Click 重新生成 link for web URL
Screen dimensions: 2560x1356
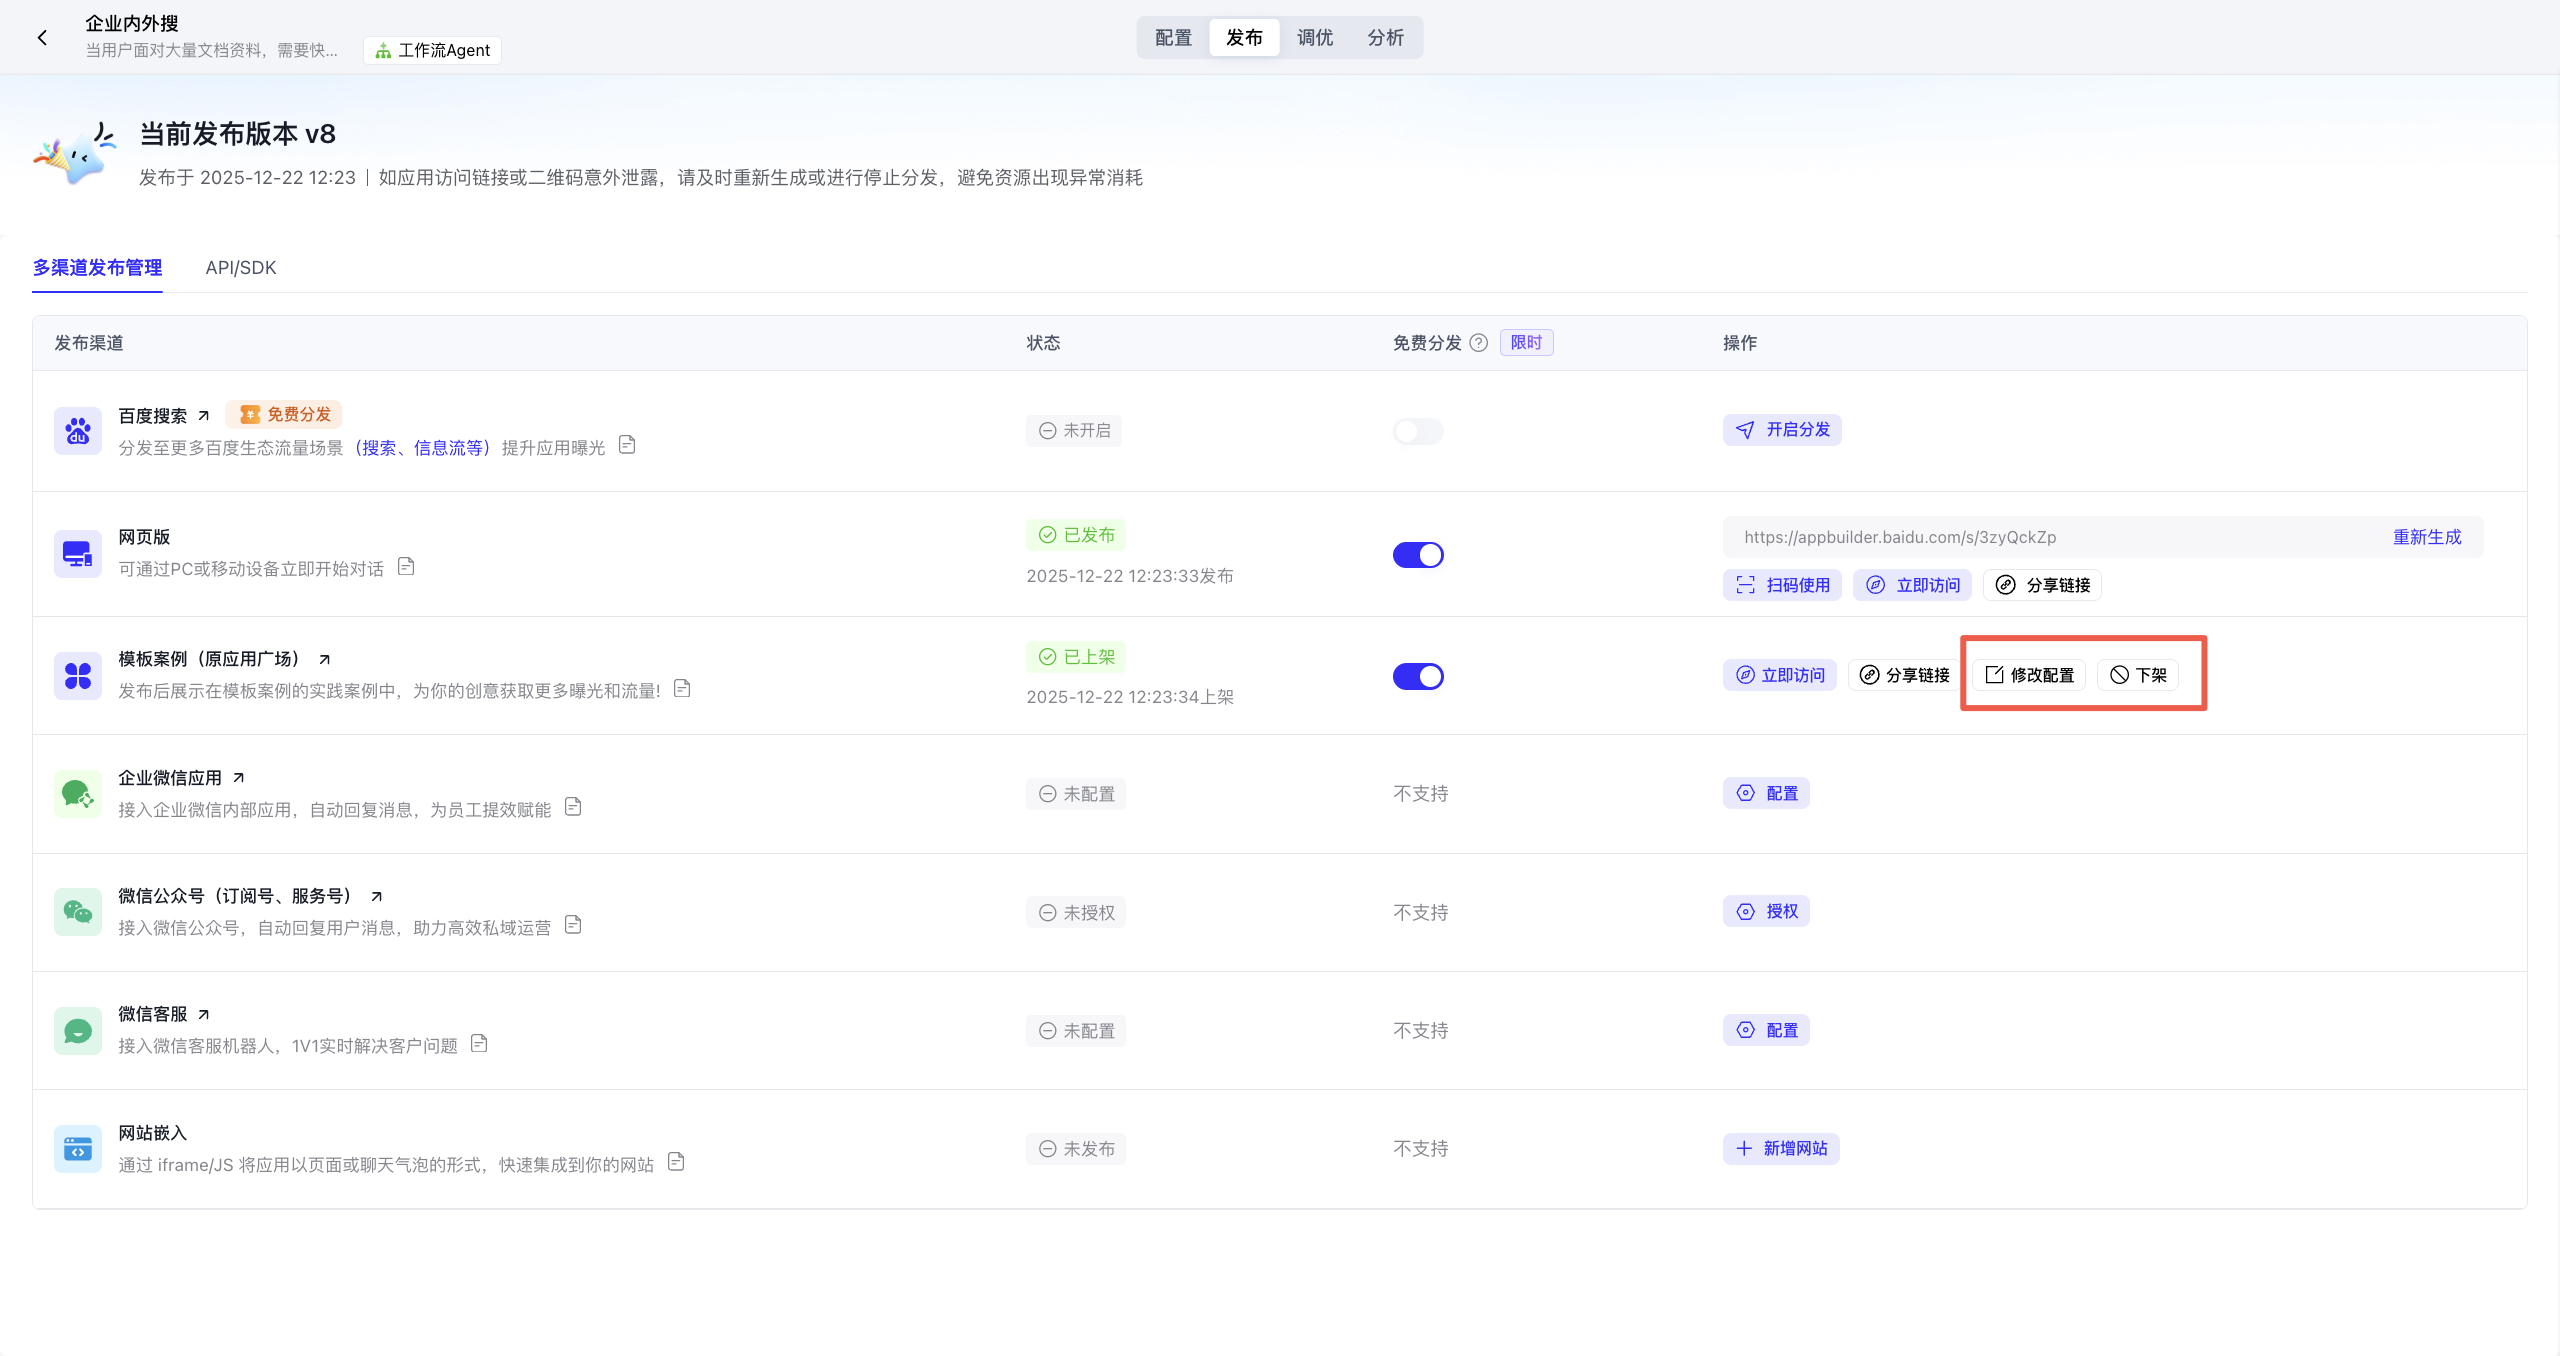(2427, 537)
